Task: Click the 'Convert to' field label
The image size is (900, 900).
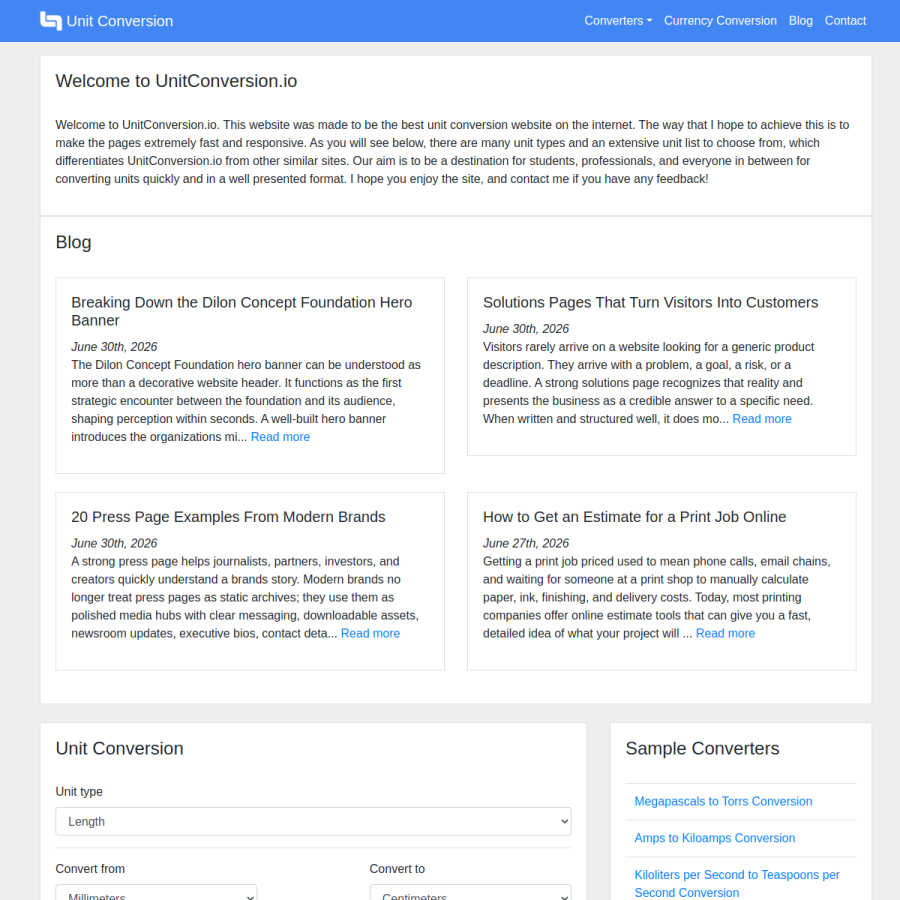Action: tap(397, 869)
